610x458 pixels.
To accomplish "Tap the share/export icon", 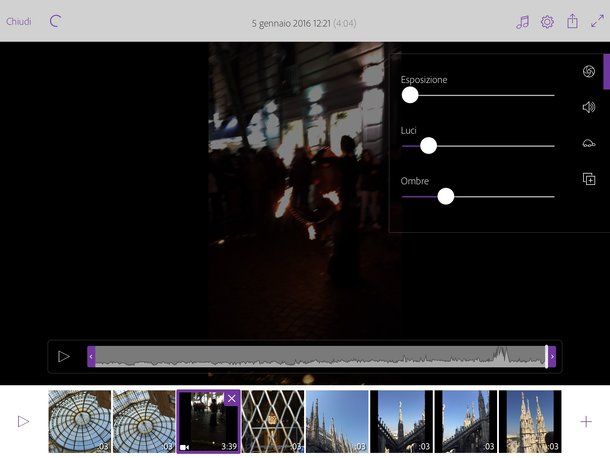I will 572,21.
